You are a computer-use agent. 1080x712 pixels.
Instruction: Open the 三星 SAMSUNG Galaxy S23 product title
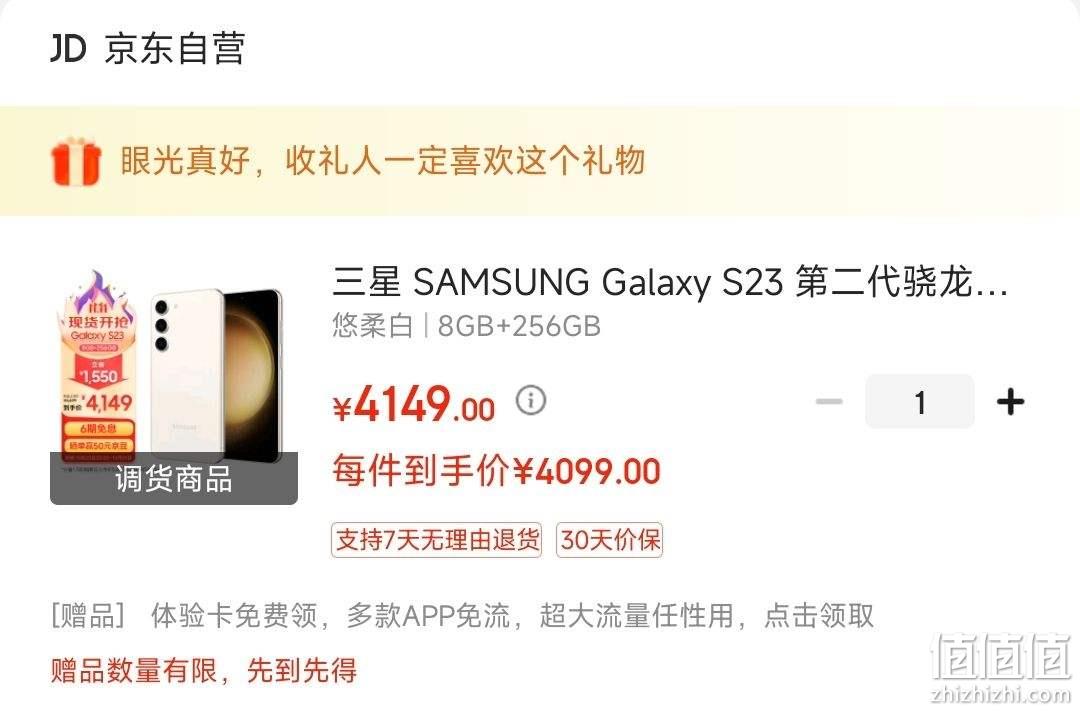click(x=670, y=282)
